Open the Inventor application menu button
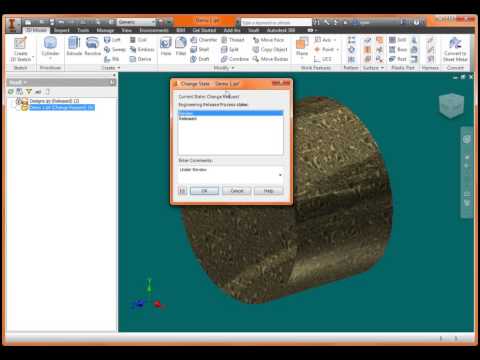The width and height of the screenshot is (480, 360). coord(12,25)
